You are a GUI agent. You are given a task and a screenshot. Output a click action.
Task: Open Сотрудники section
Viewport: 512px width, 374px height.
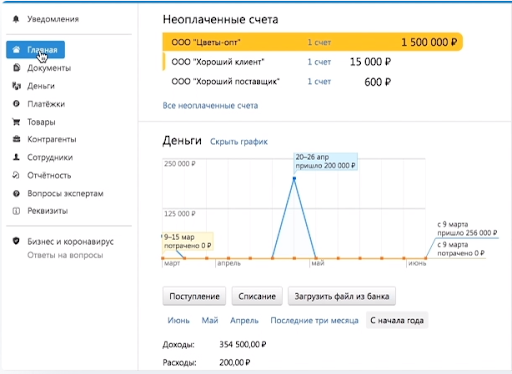[50, 157]
